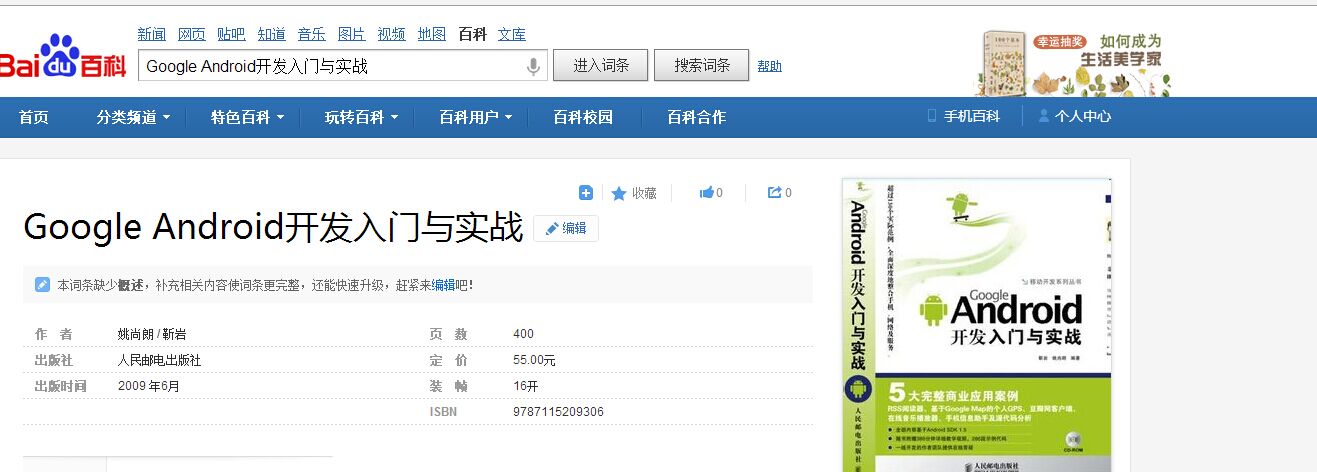Expand the 百科用户 dropdown menu
Viewport: 1317px width, 472px height.
(x=475, y=117)
